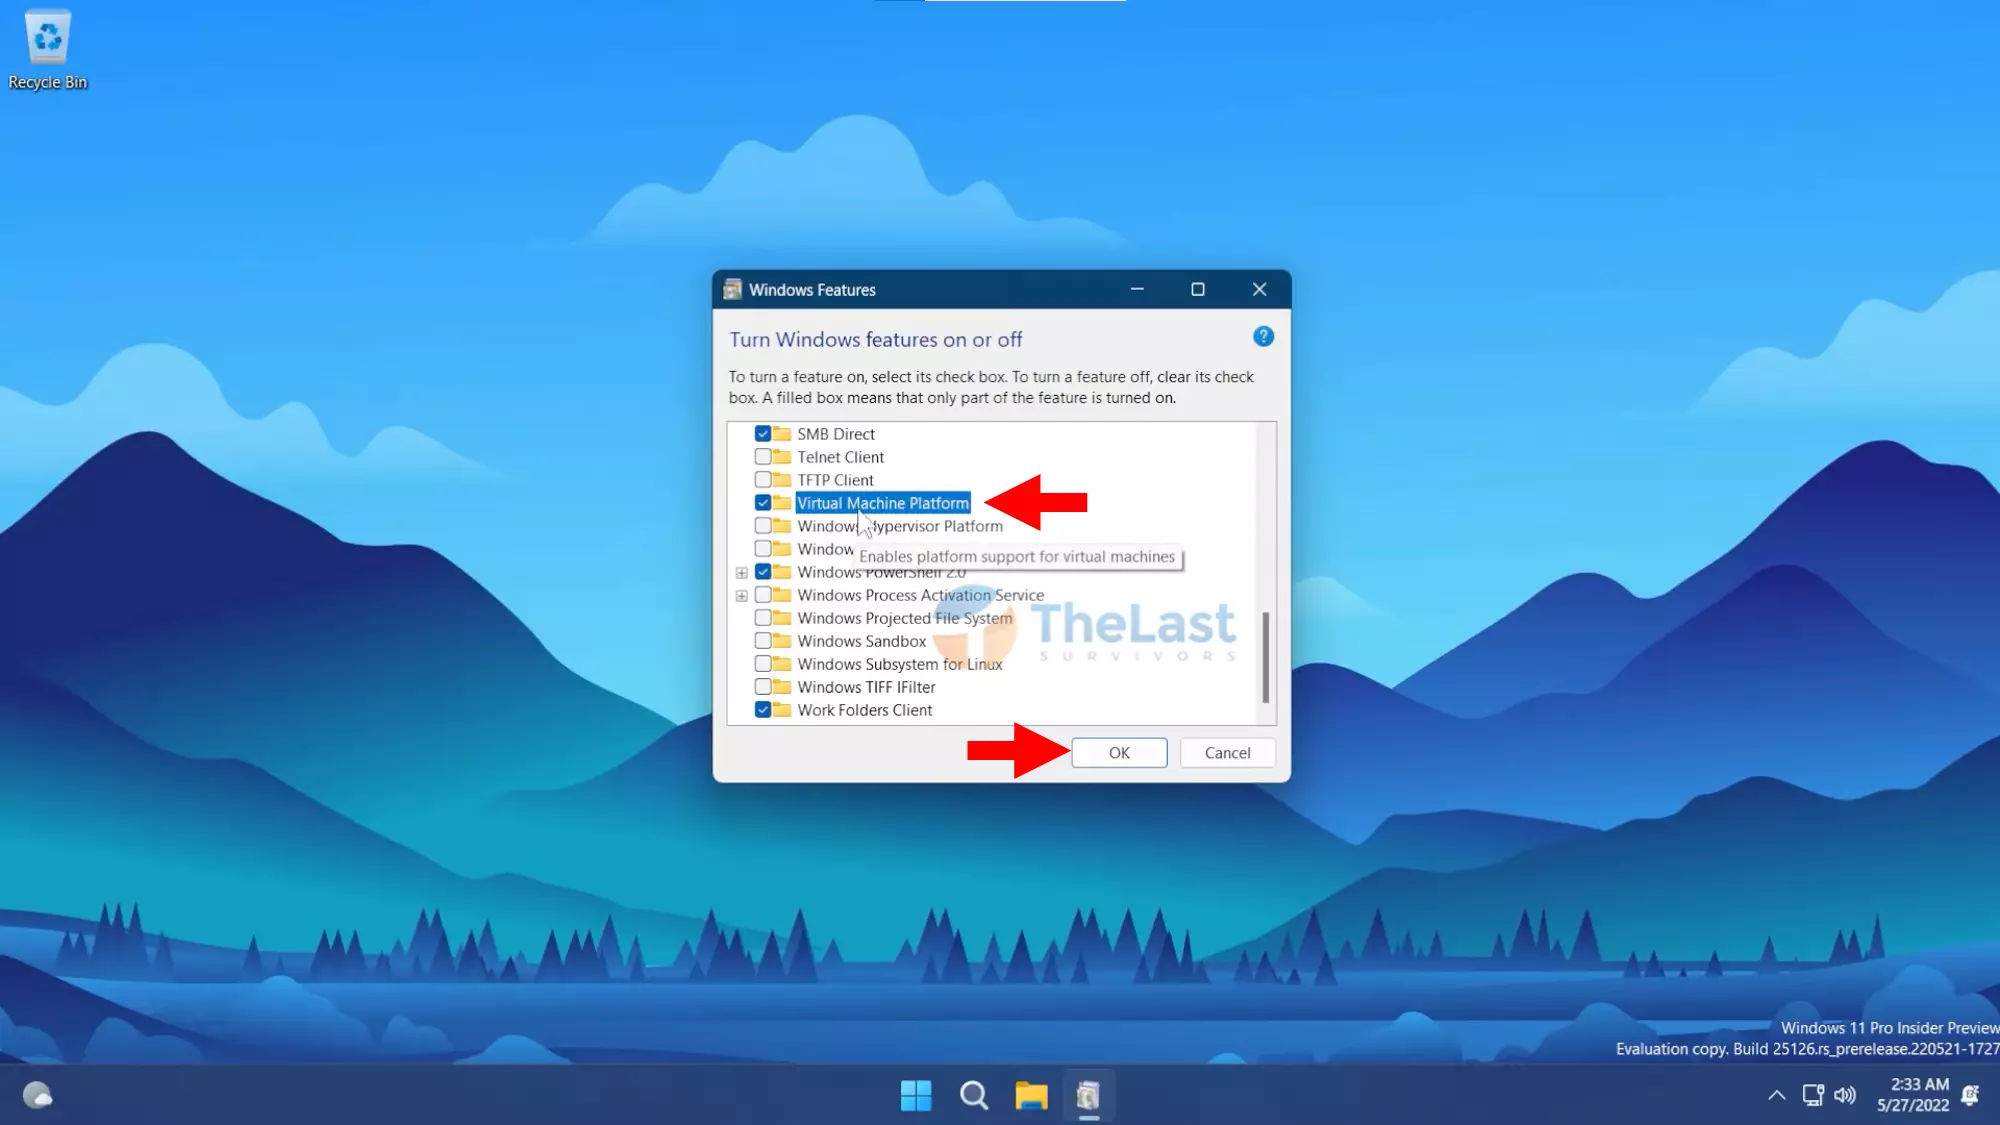The width and height of the screenshot is (2000, 1125).
Task: Enable the Windows Sandbox checkbox
Action: (x=763, y=641)
